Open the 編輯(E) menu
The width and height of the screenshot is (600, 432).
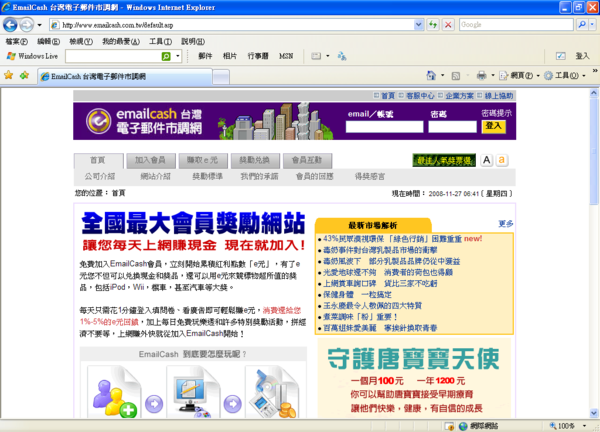point(48,41)
